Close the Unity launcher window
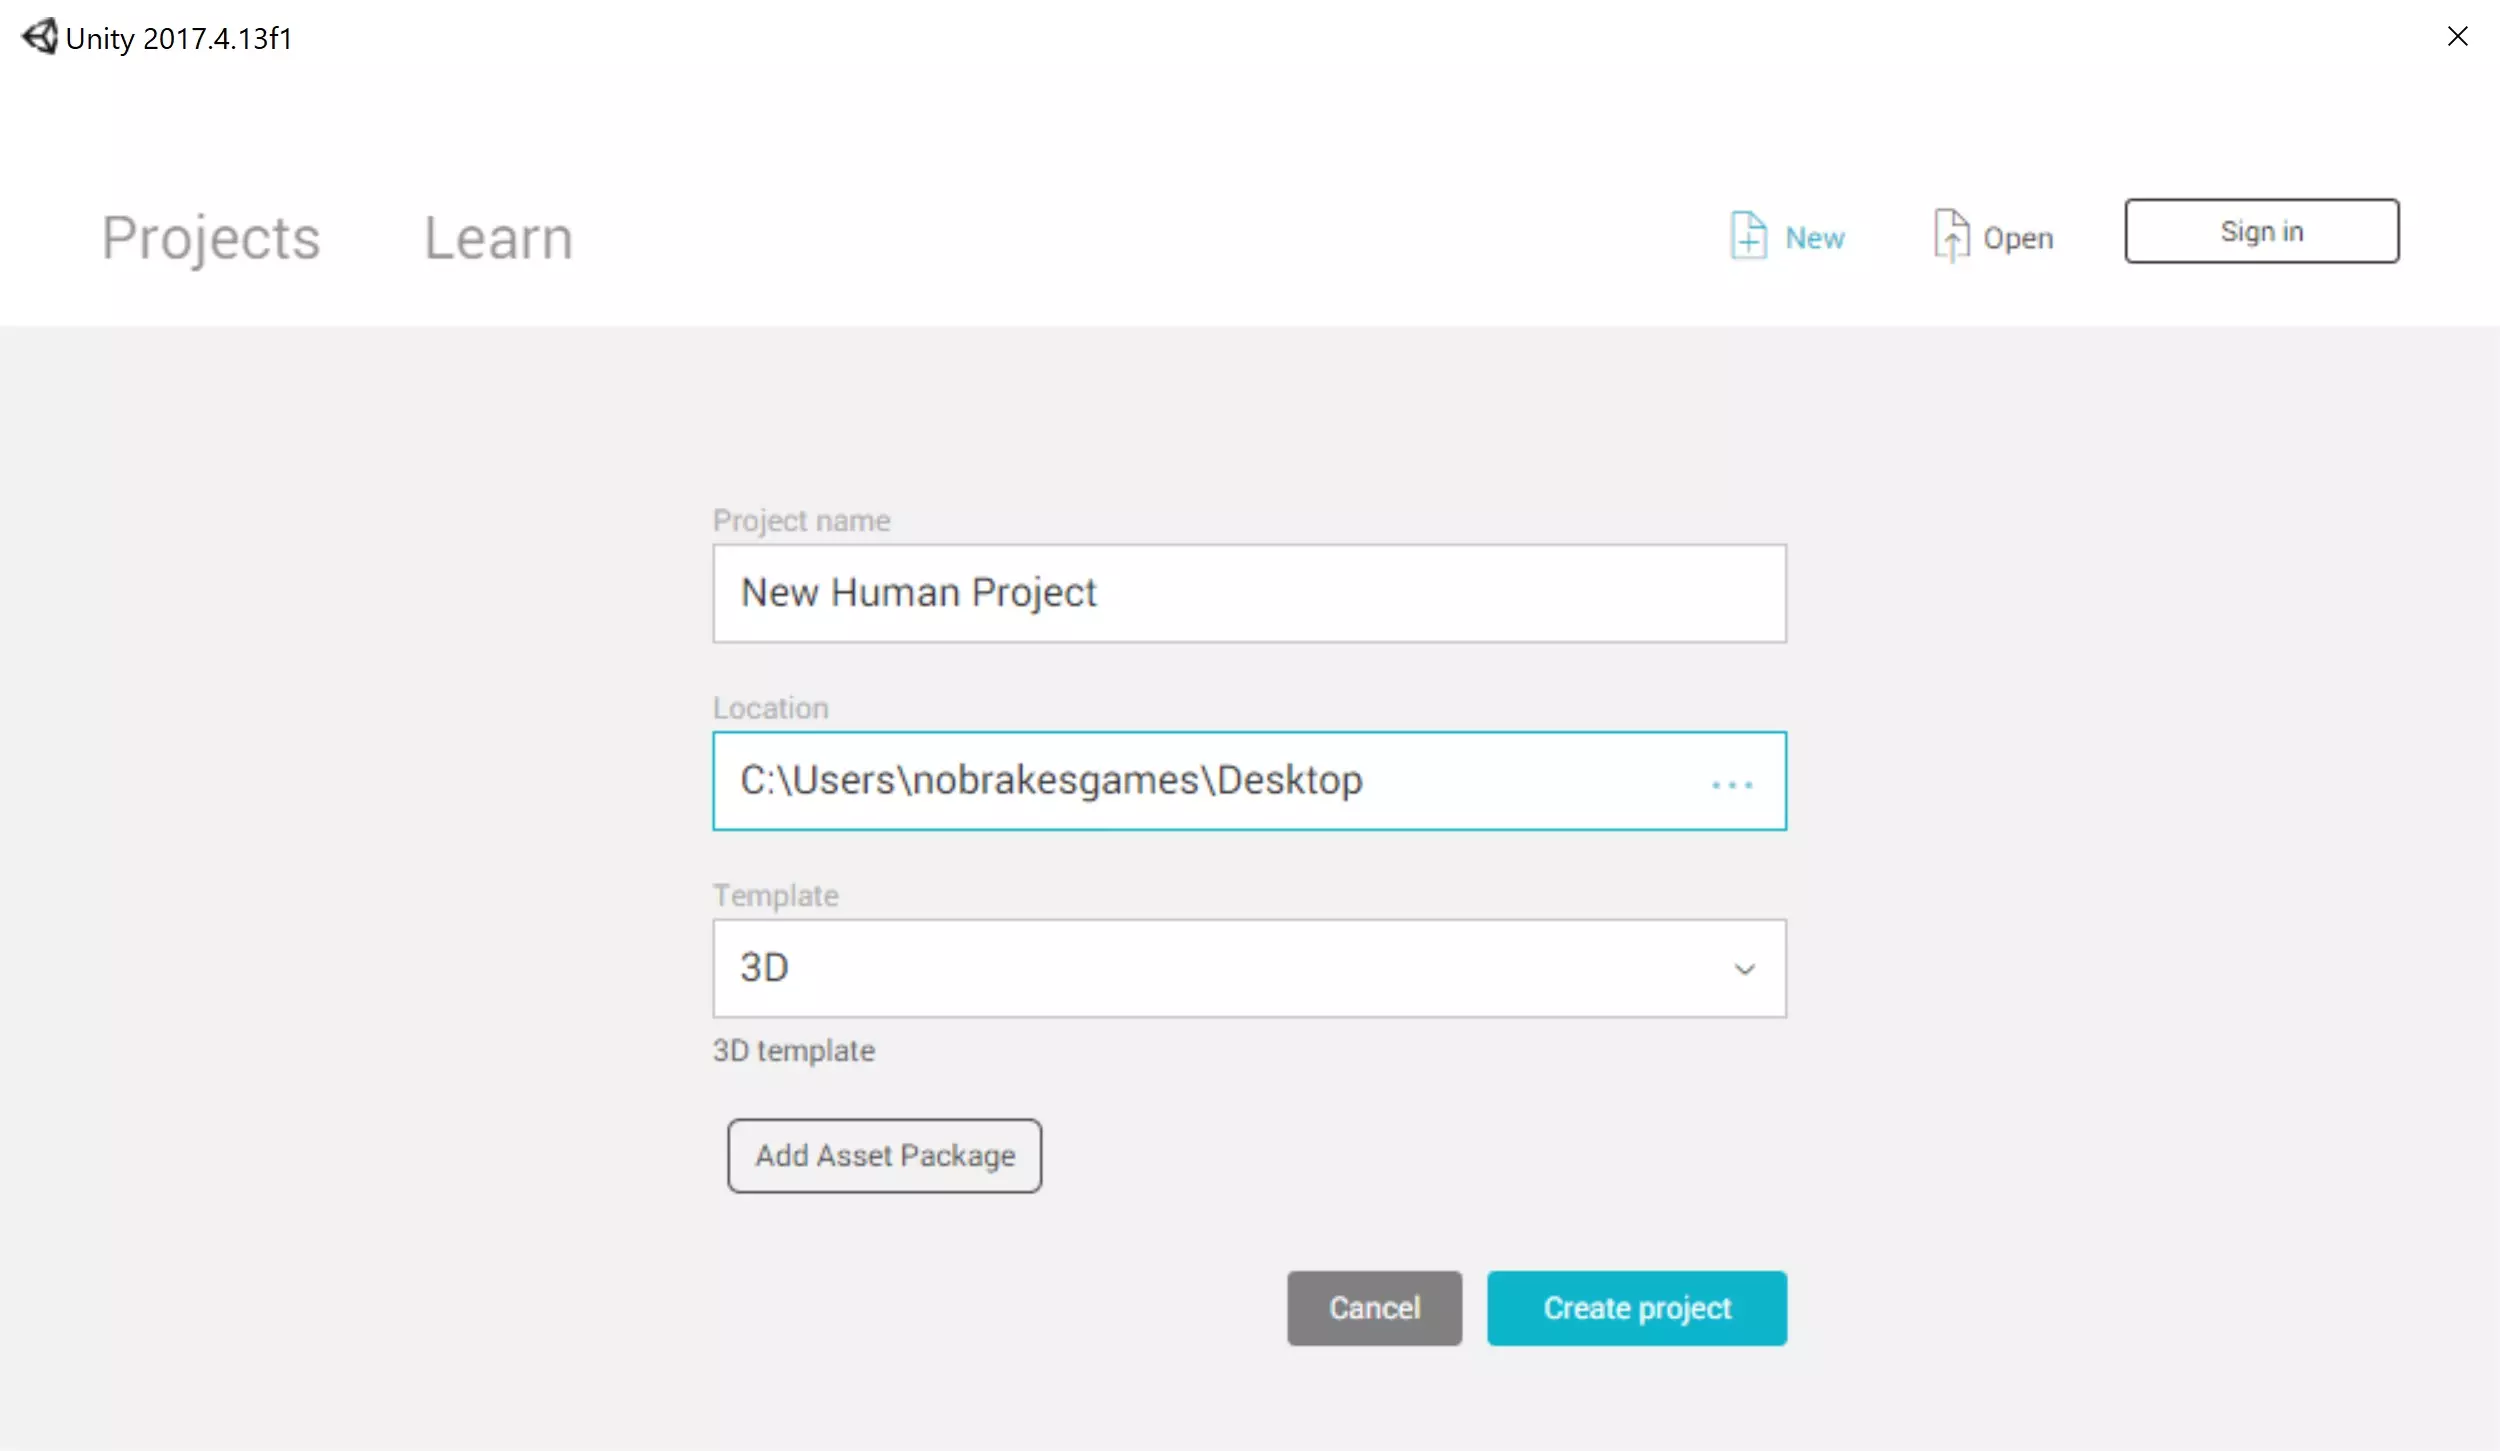 pyautogui.click(x=2457, y=37)
